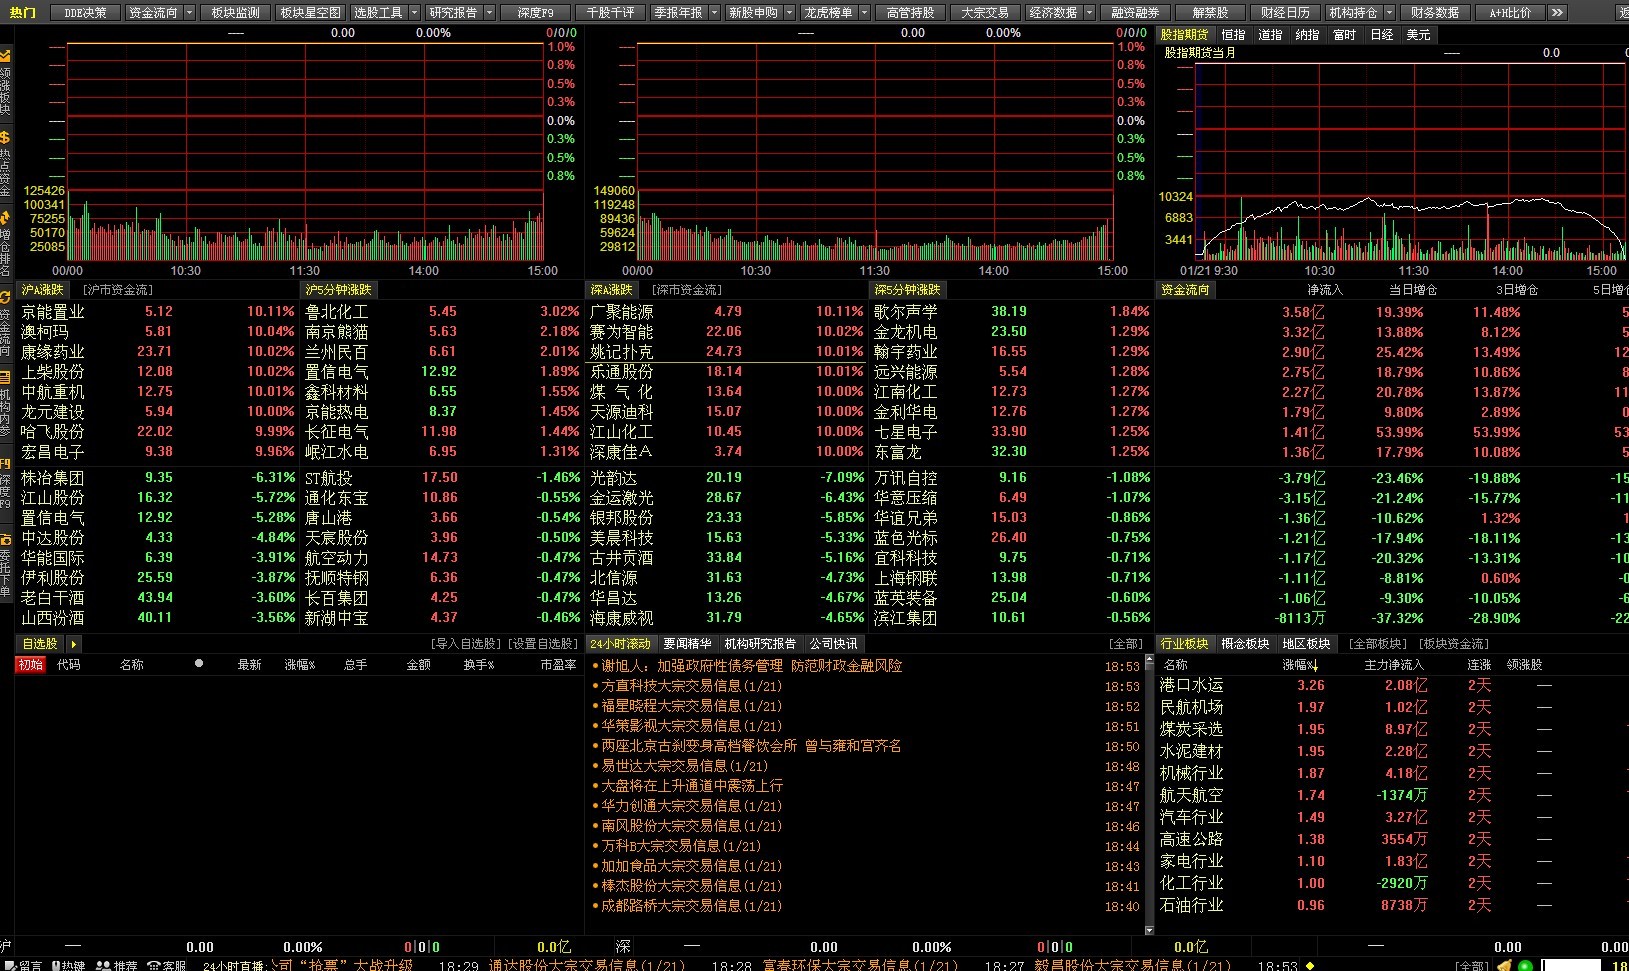Open the 机构研究报告 tab
Viewport: 1629px width, 971px height.
tap(760, 644)
